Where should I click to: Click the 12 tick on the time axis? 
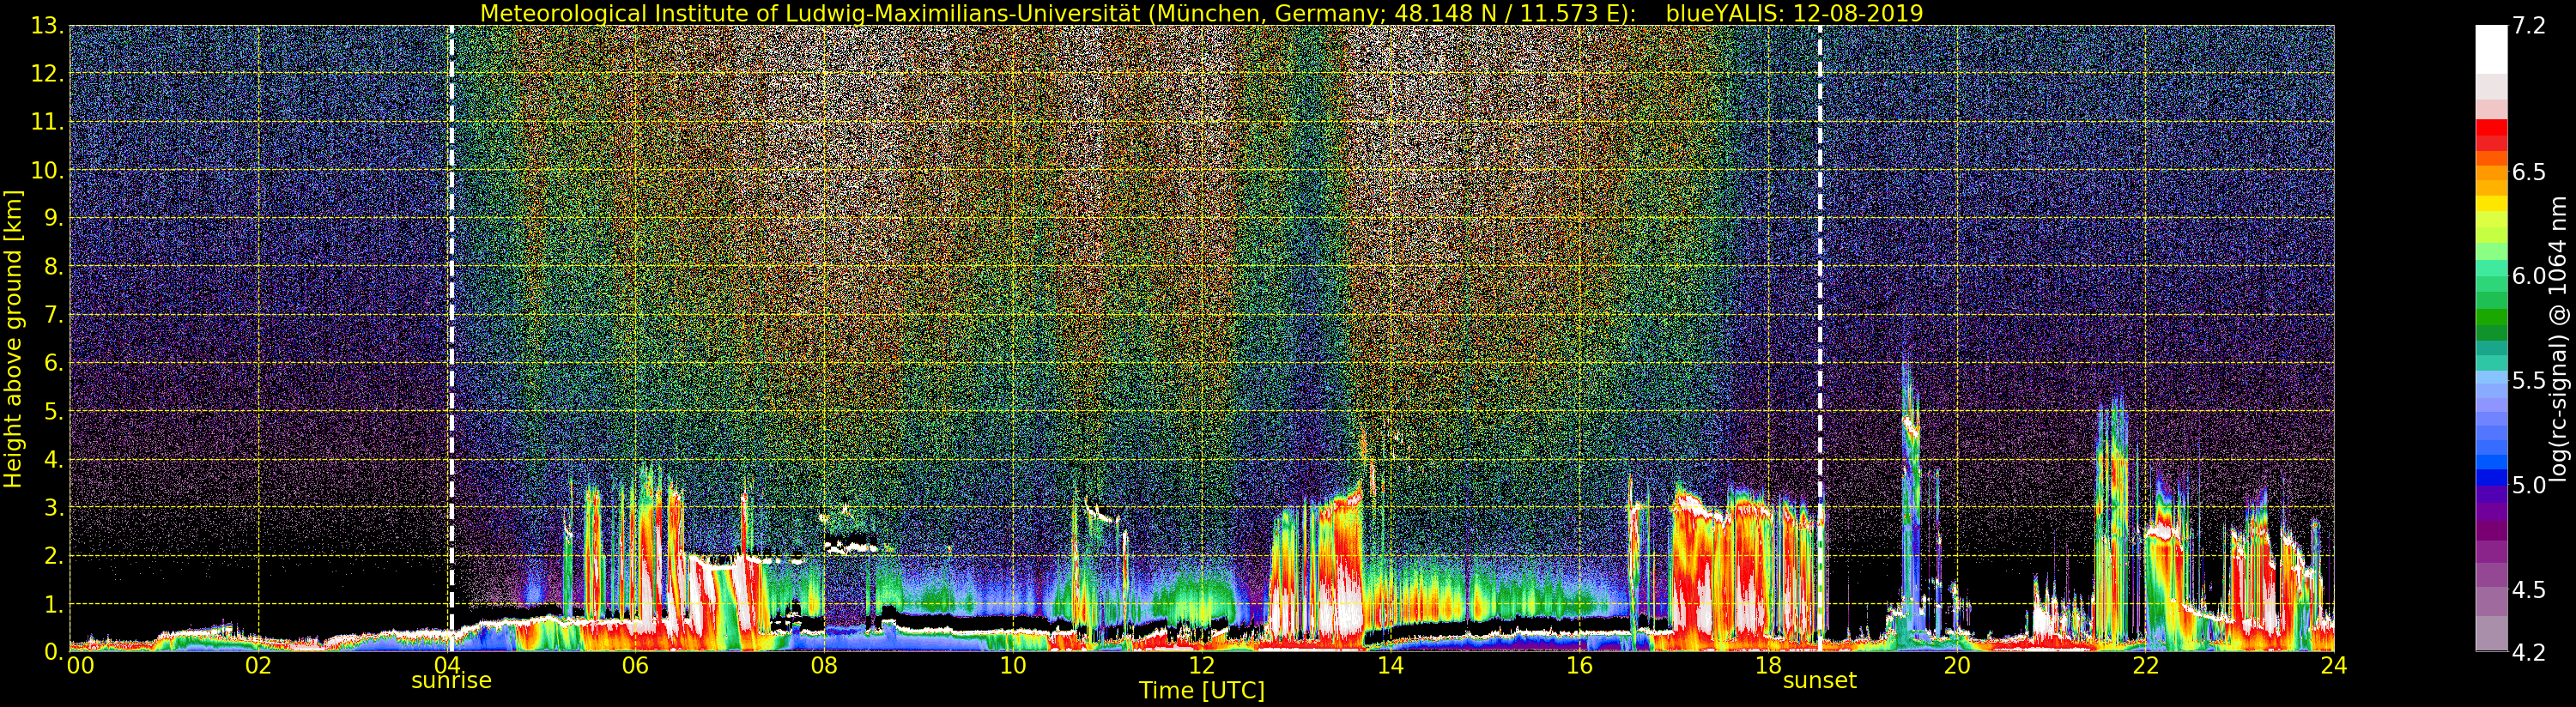pyautogui.click(x=1201, y=666)
